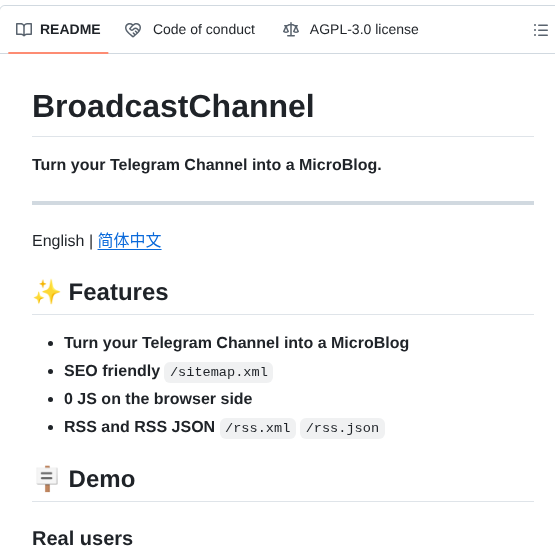The height and width of the screenshot is (555, 555).
Task: Click the /sitemap.xml code label
Action: (x=218, y=372)
